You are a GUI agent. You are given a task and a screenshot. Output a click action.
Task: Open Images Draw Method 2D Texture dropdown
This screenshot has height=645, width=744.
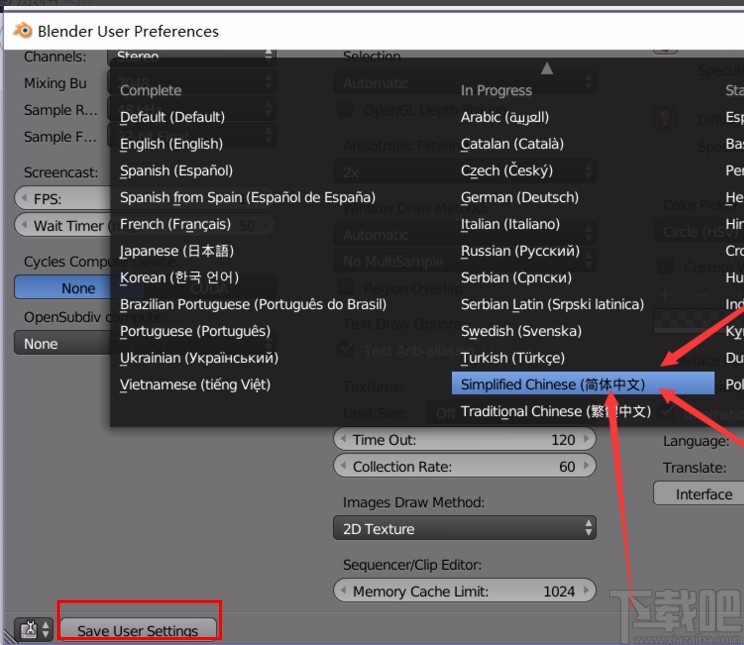465,528
